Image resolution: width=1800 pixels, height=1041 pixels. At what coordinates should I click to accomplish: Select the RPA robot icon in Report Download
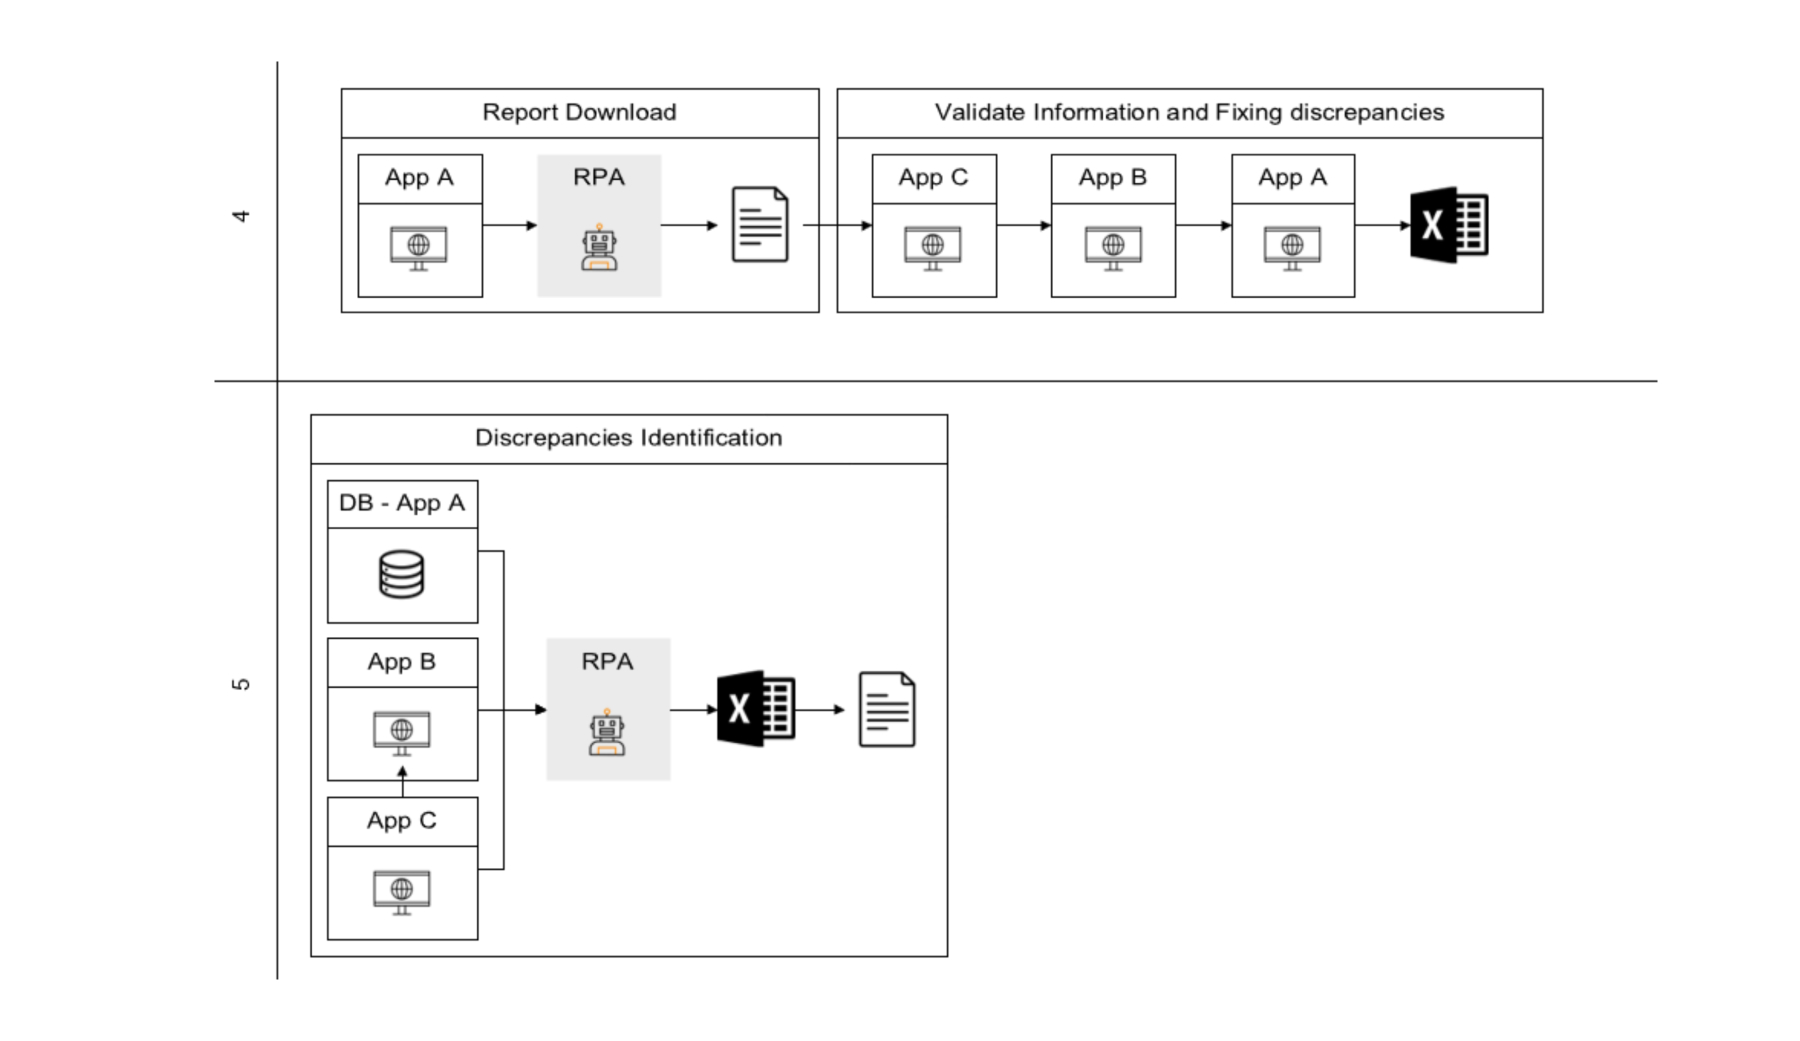tap(599, 247)
